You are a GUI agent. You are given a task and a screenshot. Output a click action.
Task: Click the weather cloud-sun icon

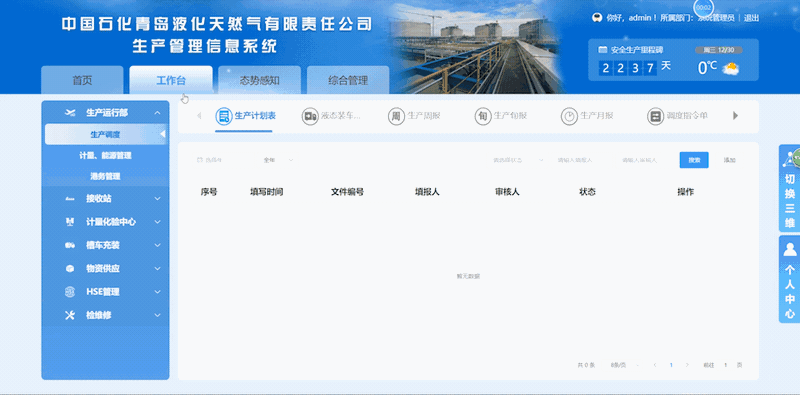[x=731, y=68]
